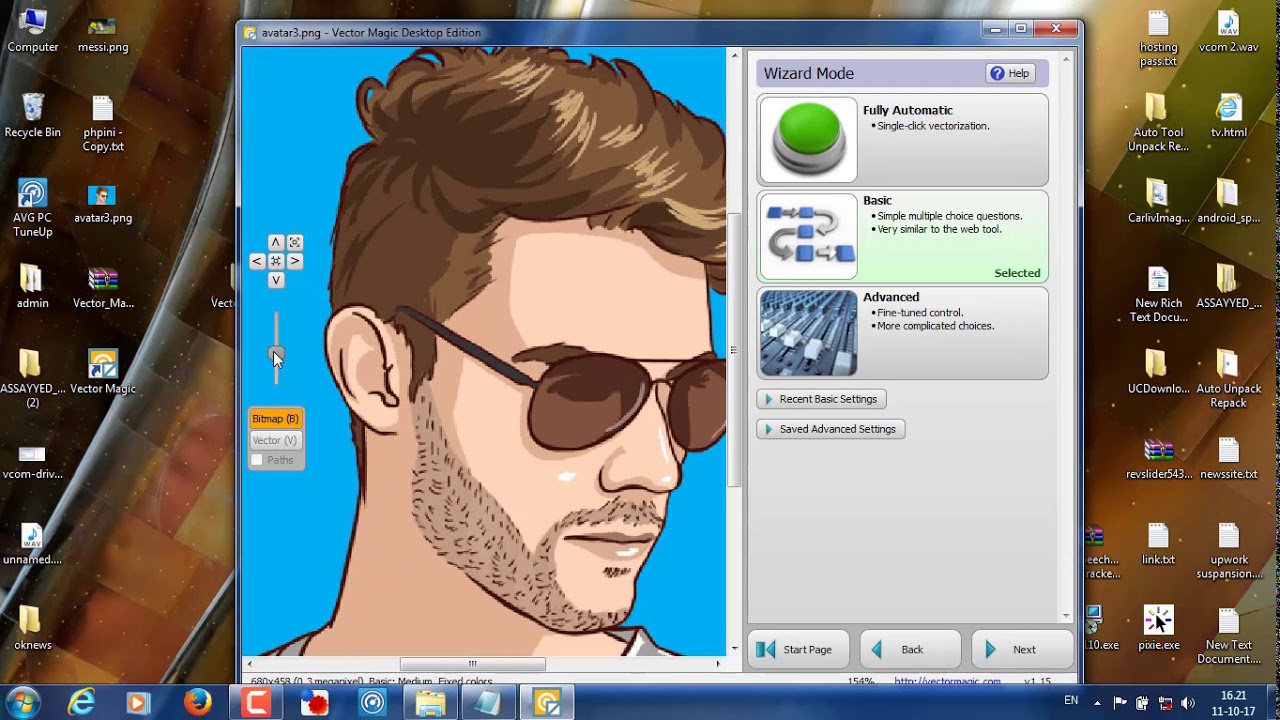Expand Recent Basic Settings
This screenshot has height=720, width=1280.
tap(821, 398)
